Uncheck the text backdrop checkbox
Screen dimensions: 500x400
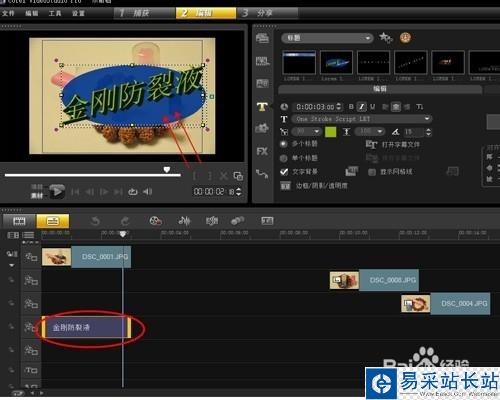(x=284, y=172)
